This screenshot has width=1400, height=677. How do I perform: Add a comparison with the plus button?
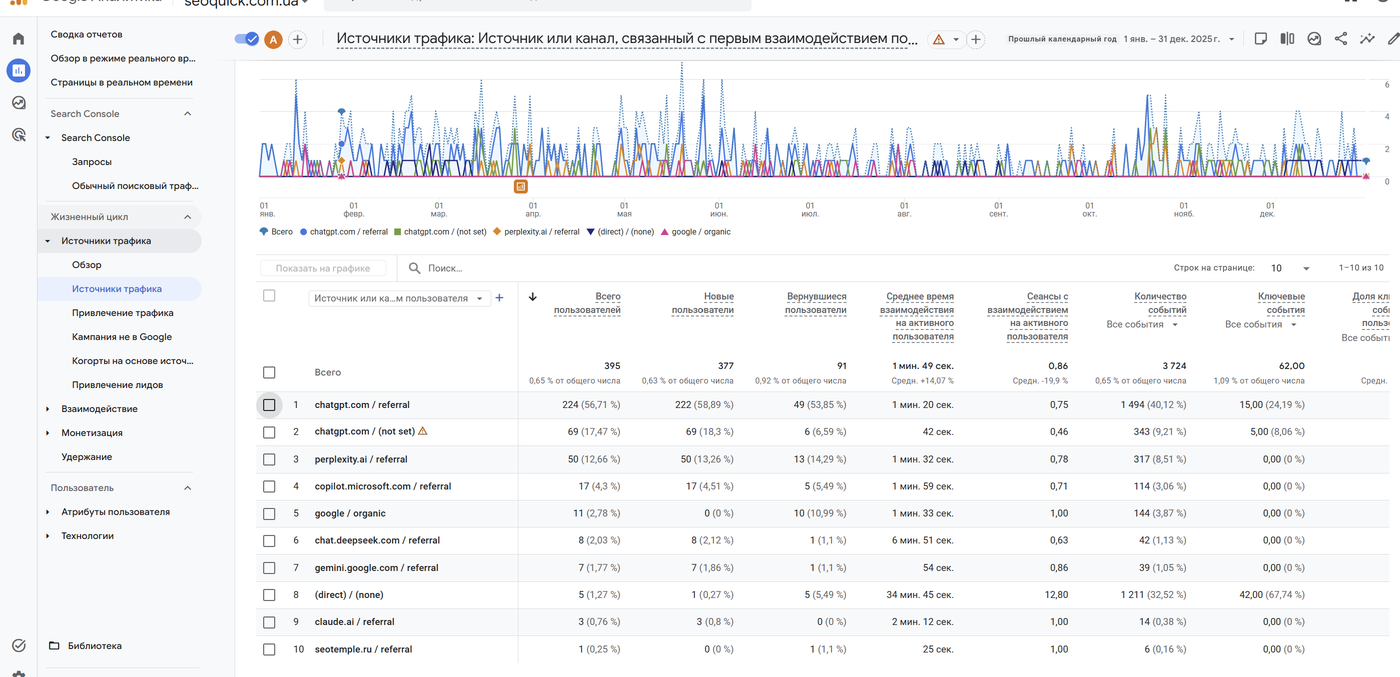click(298, 39)
